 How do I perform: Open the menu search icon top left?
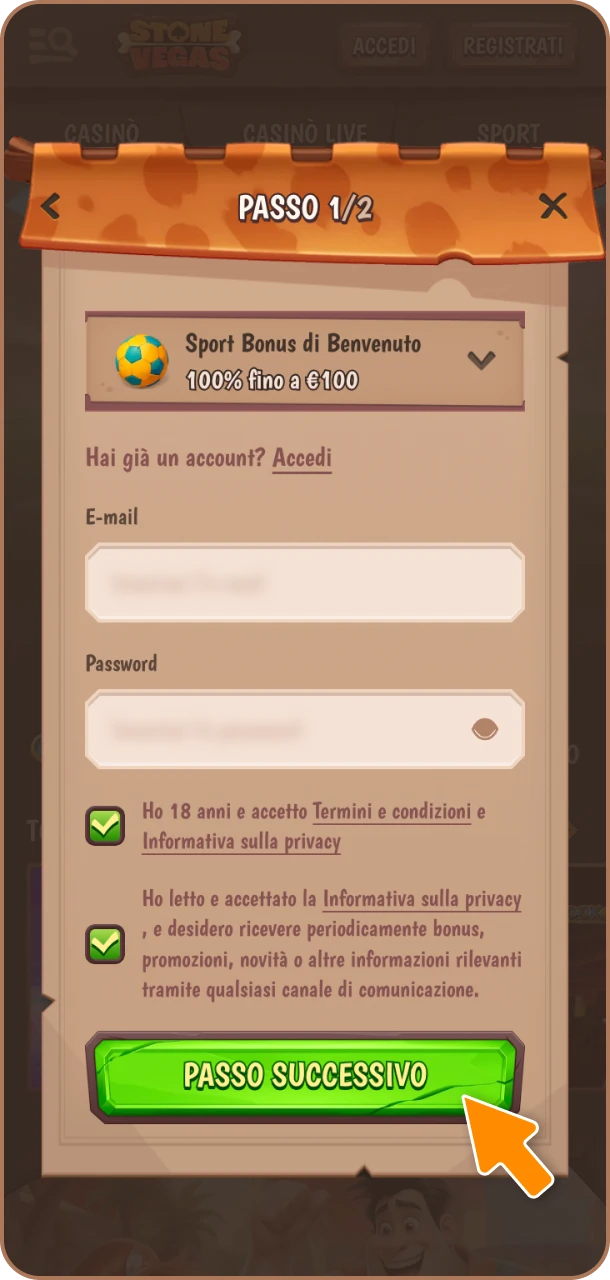pos(53,44)
